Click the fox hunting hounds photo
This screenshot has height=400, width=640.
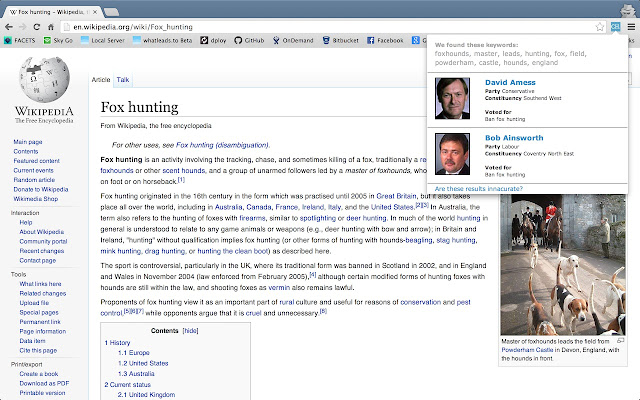coord(563,264)
